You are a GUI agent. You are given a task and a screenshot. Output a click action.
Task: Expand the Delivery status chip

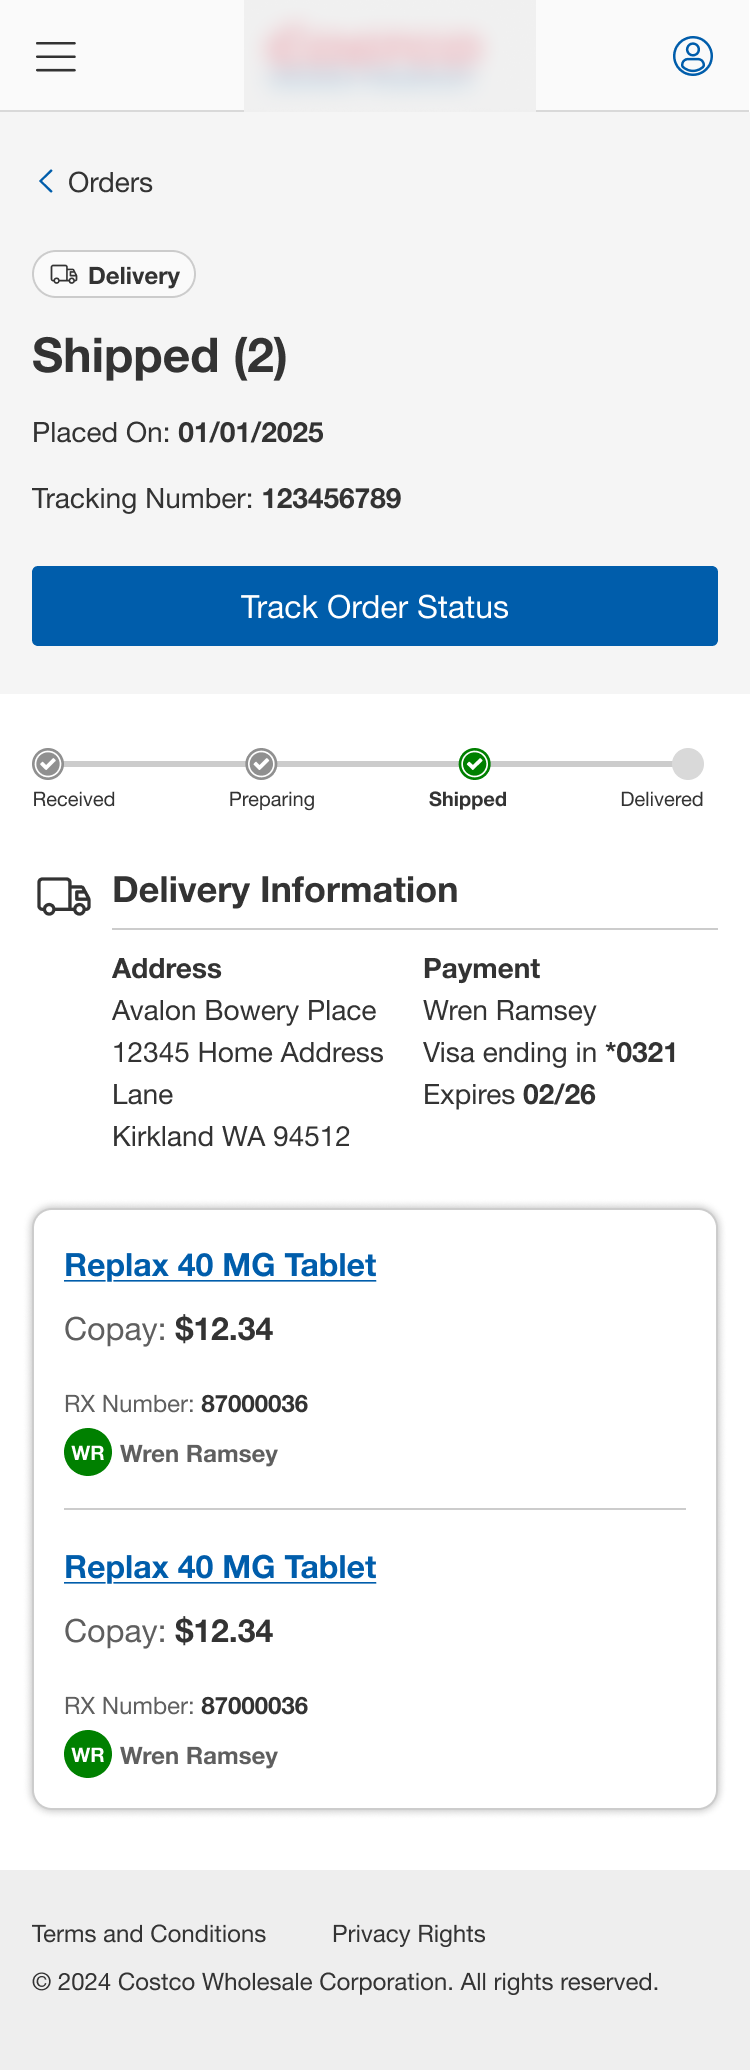pos(113,274)
